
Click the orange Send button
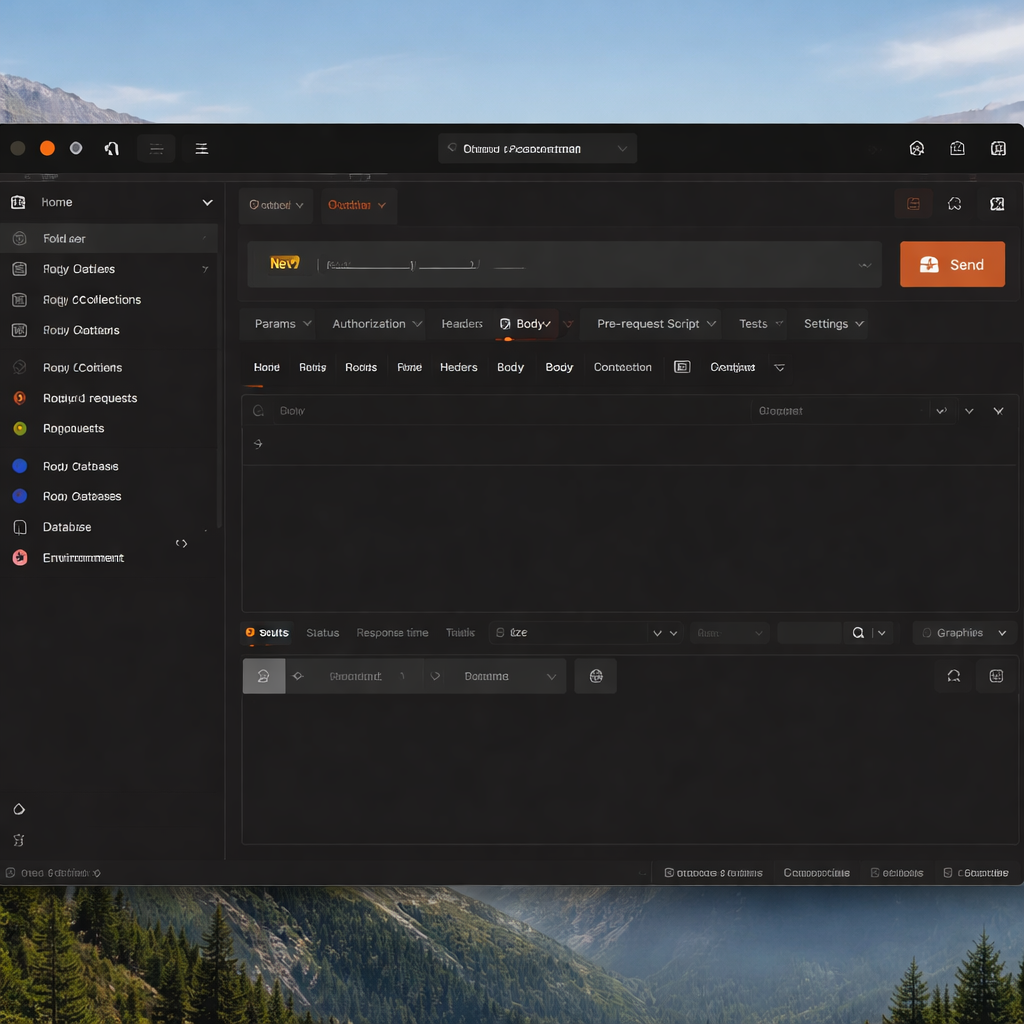(x=952, y=264)
